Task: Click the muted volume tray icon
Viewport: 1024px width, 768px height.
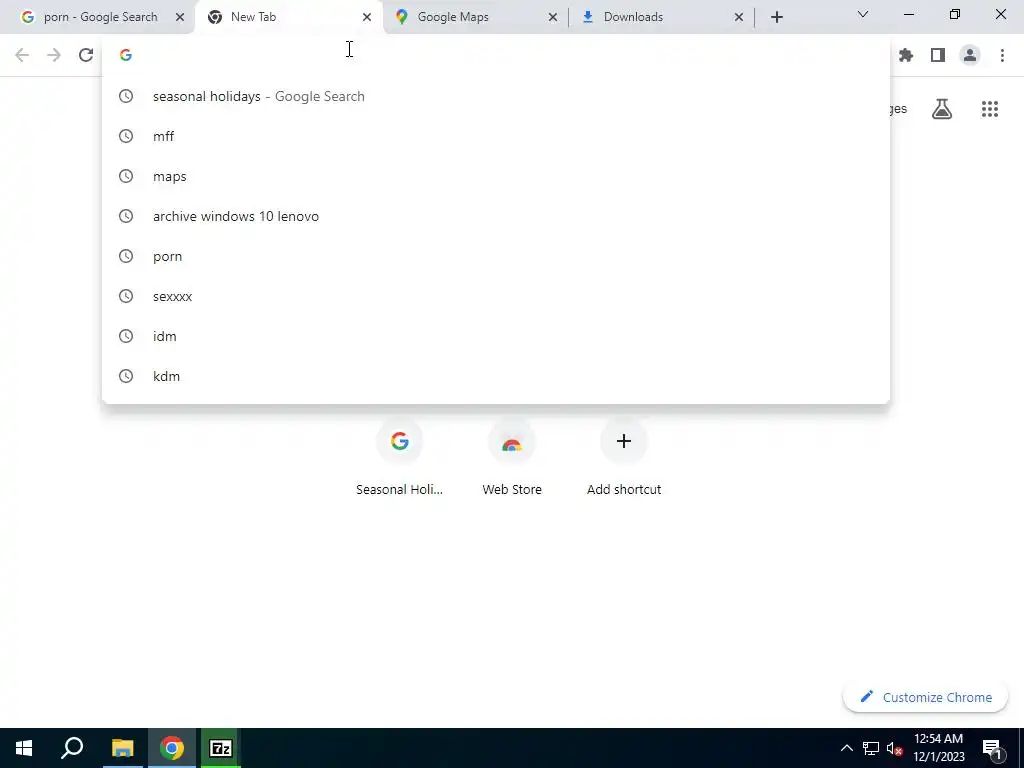Action: pos(895,748)
